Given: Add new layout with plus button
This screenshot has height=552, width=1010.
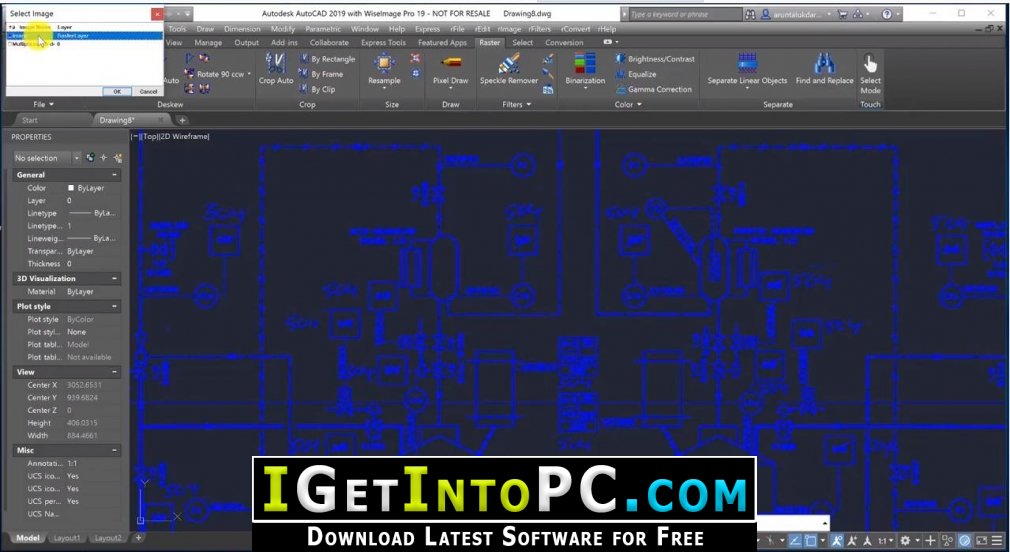Looking at the screenshot, I should [x=138, y=538].
